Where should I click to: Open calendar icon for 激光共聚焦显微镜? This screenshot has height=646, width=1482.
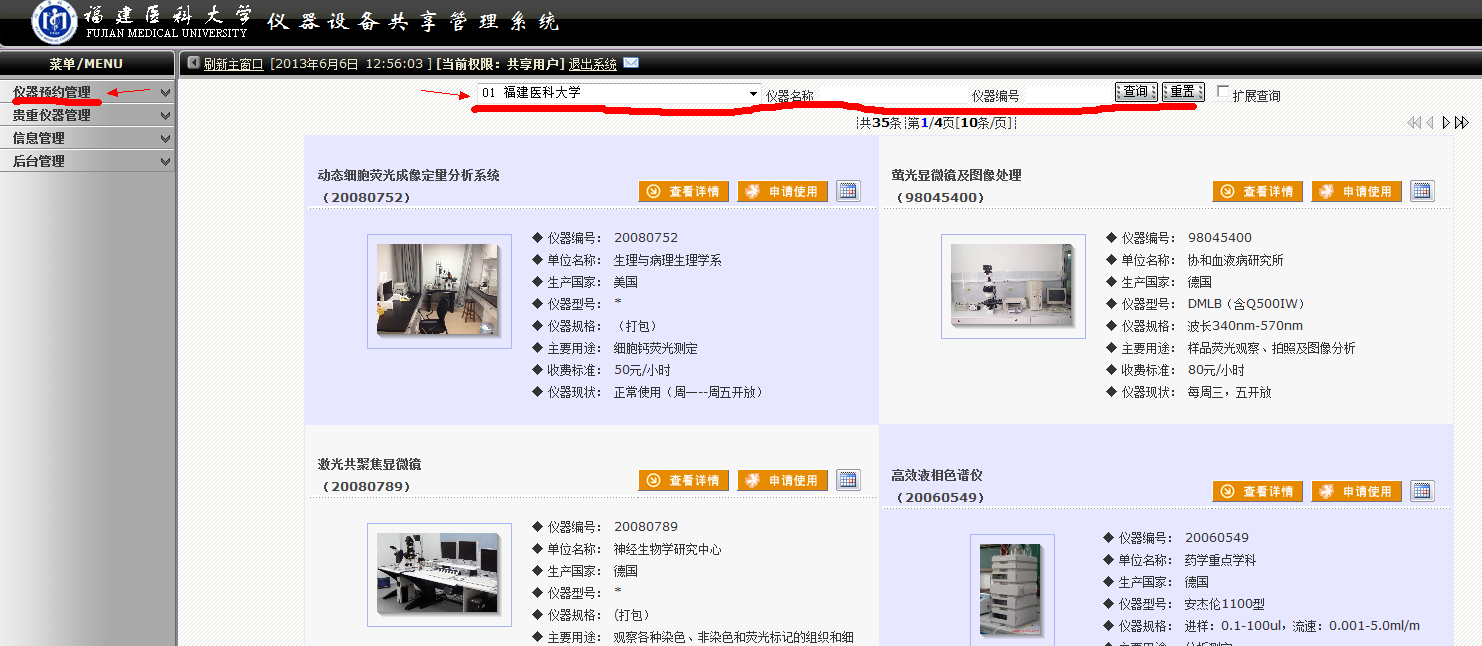pos(848,480)
